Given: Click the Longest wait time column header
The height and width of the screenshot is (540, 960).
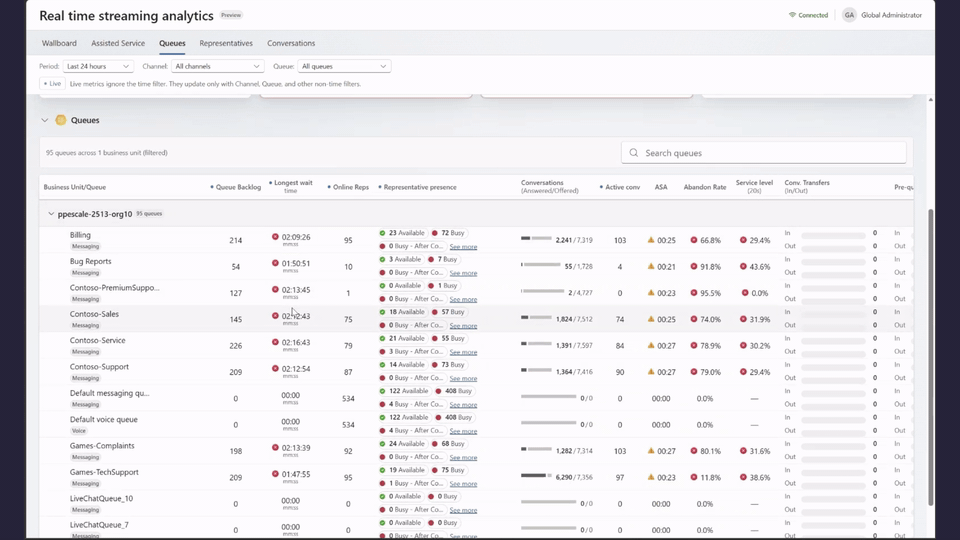Looking at the screenshot, I should click(291, 187).
